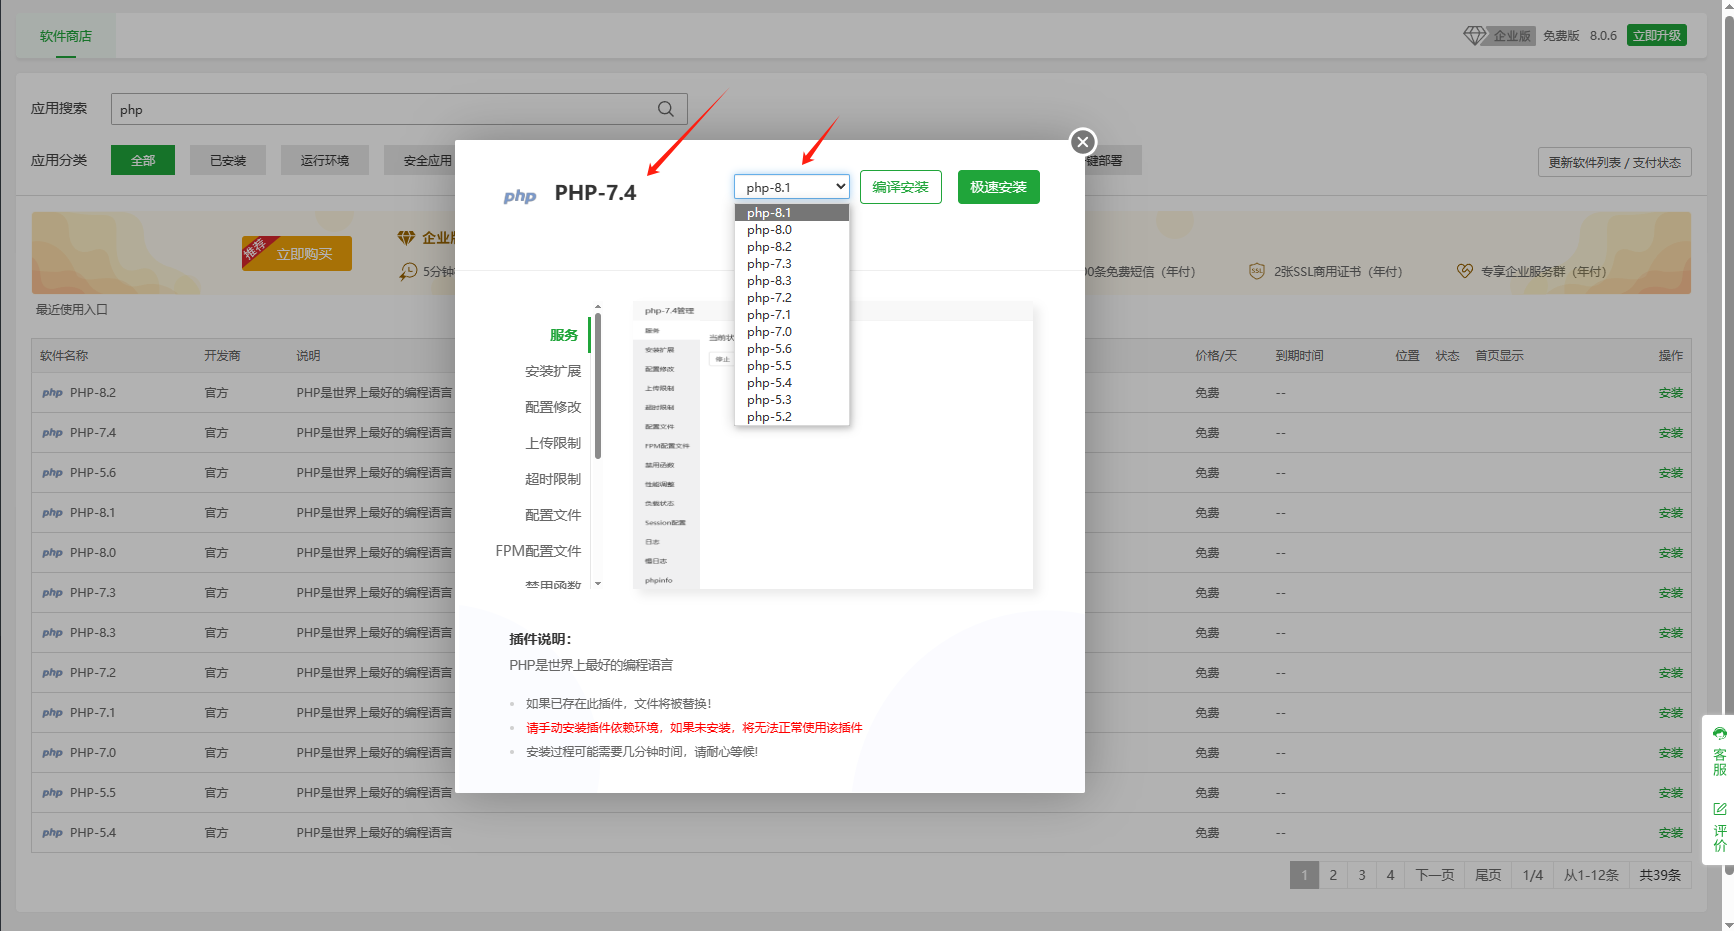1734x931 pixels.
Task: Choose php-7.2 from the version list
Action: pyautogui.click(x=792, y=298)
